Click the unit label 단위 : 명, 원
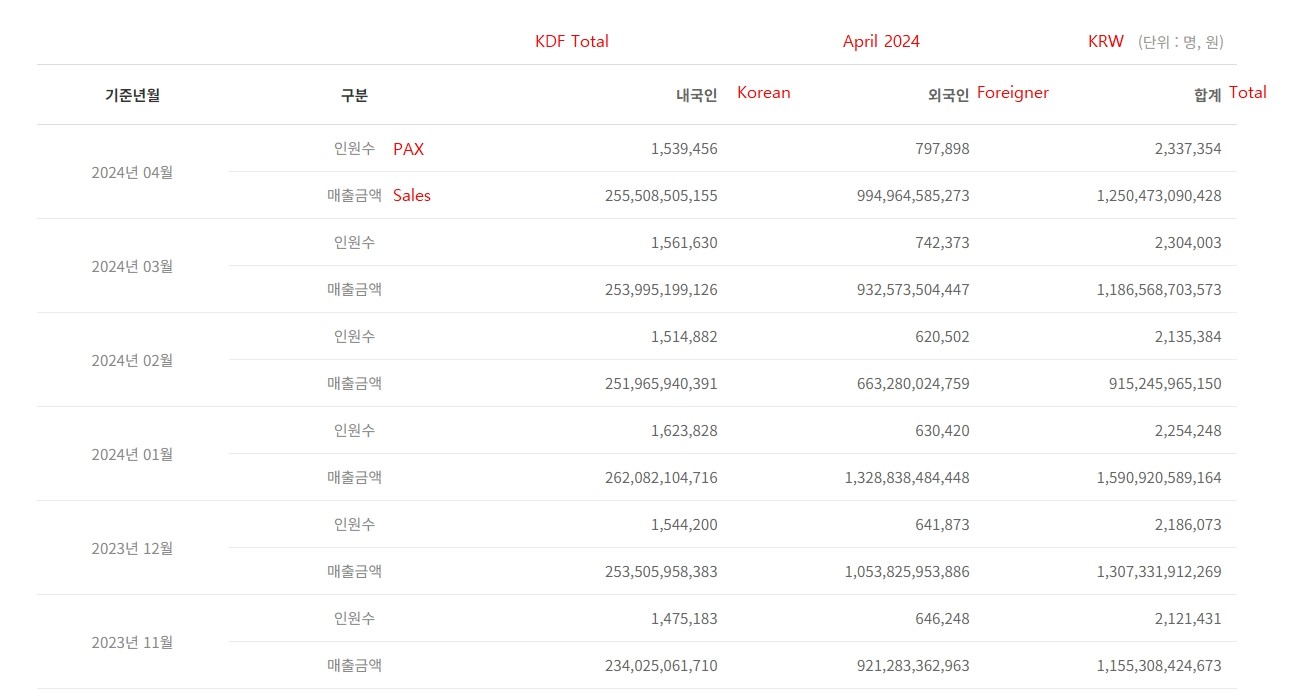 (1181, 42)
